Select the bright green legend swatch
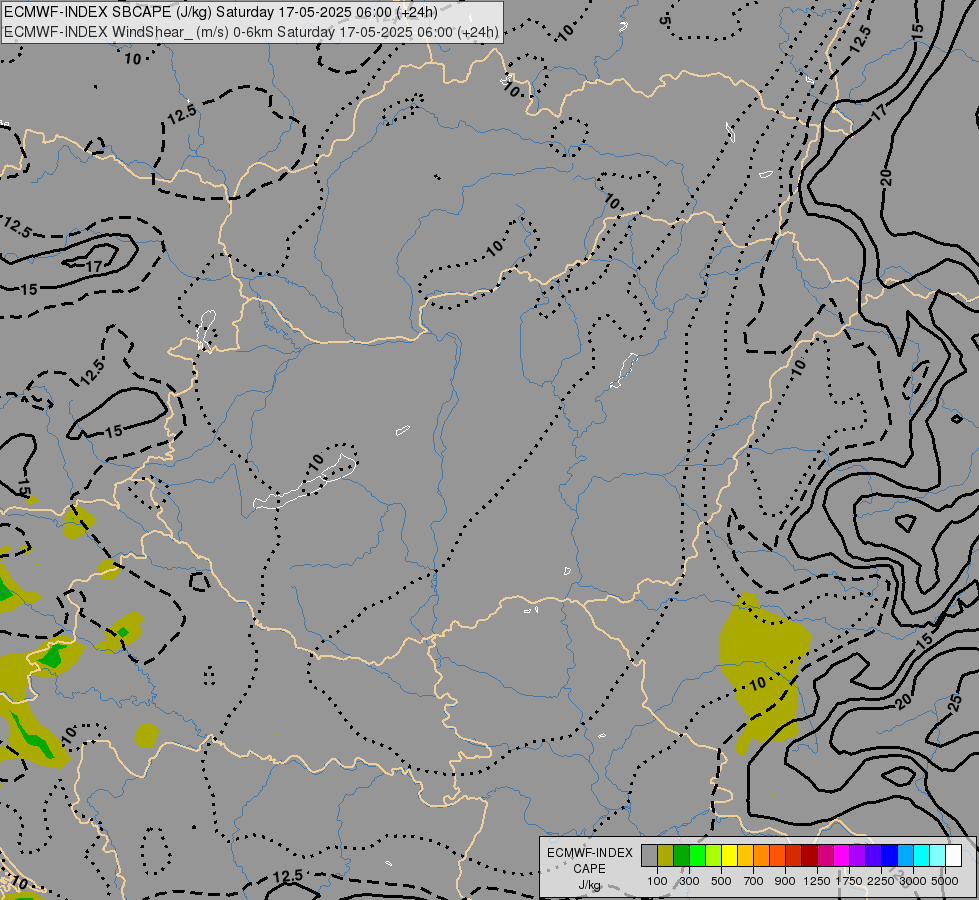Image resolution: width=979 pixels, height=900 pixels. coord(697,856)
